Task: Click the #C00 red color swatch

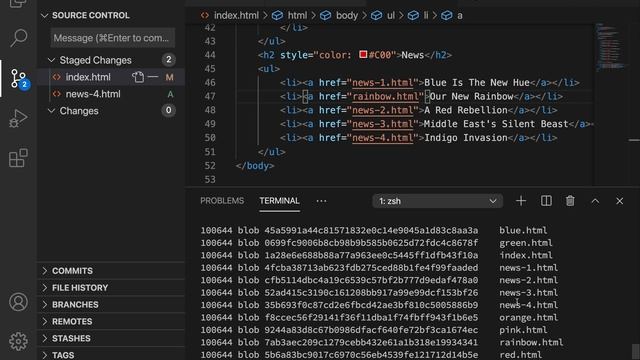Action: click(x=363, y=54)
